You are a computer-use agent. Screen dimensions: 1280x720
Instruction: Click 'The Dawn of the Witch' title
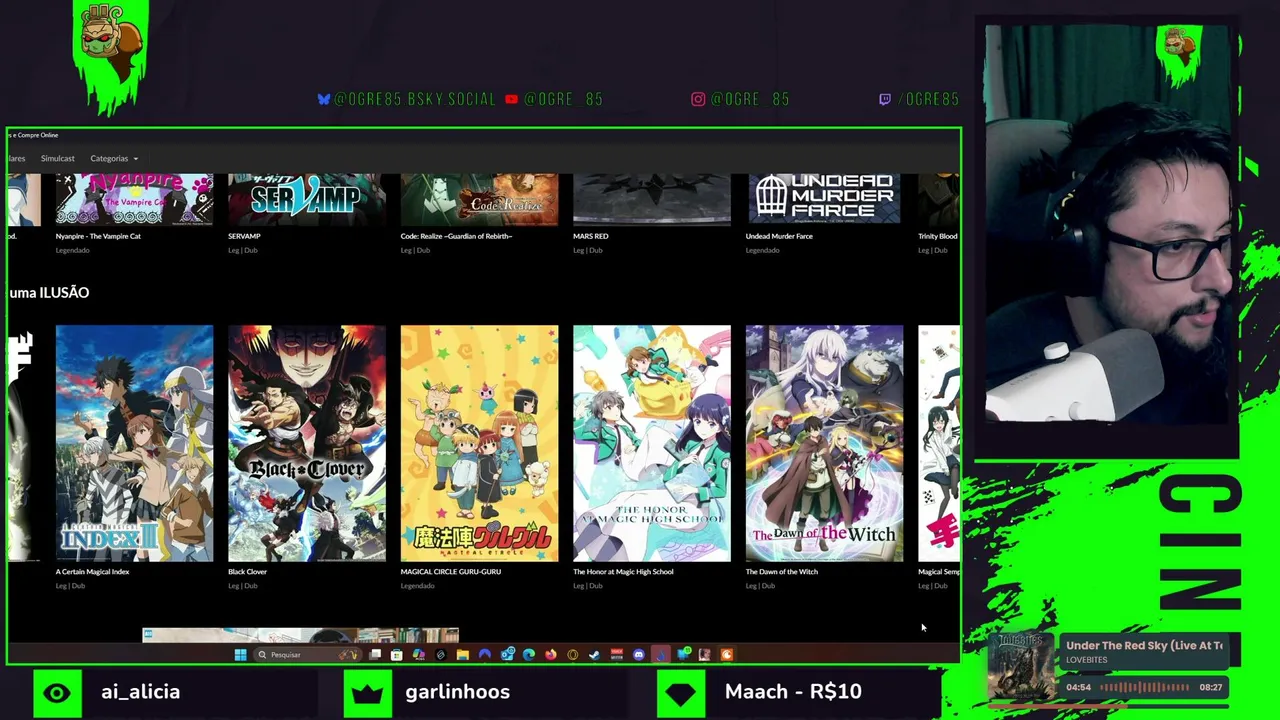click(x=781, y=572)
